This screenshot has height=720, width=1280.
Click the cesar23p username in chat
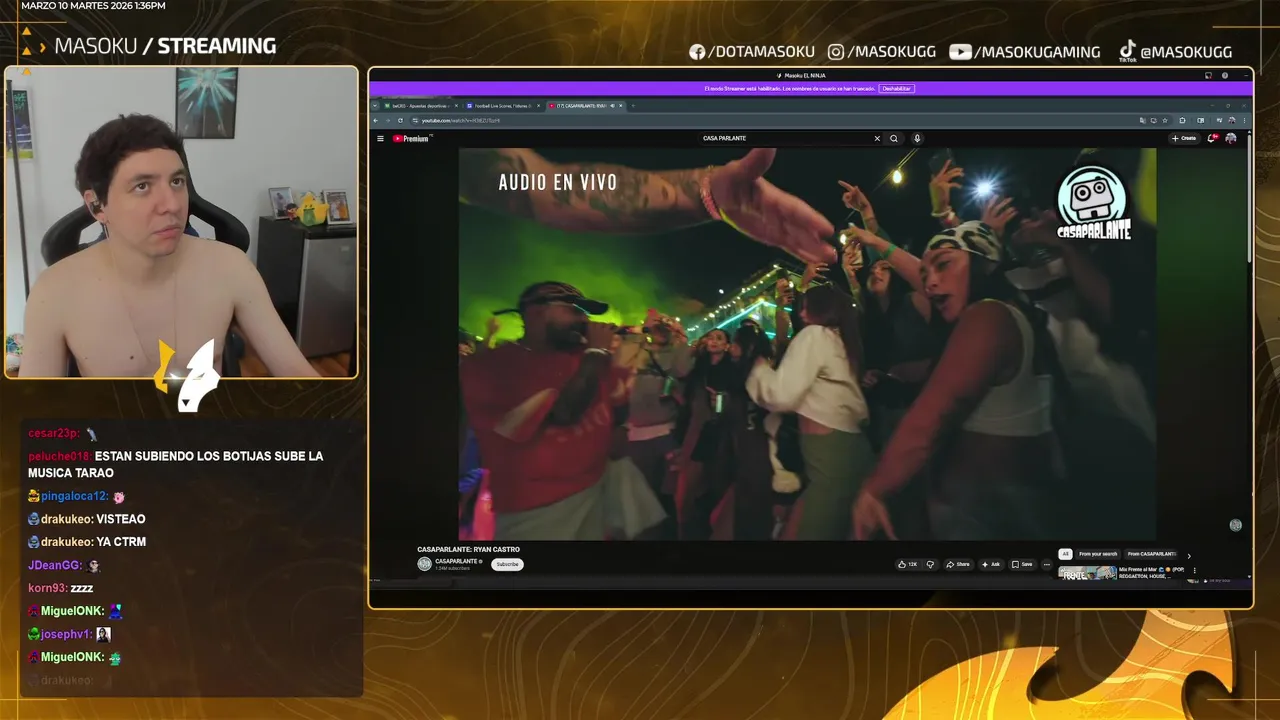(x=53, y=433)
